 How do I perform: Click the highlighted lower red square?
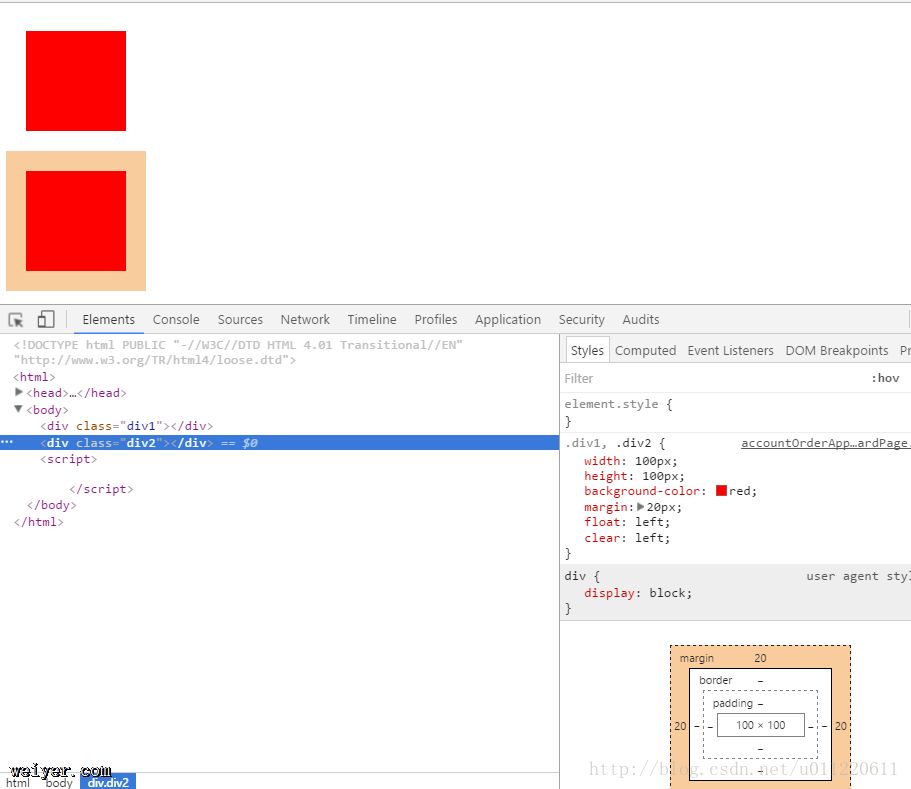(x=76, y=221)
